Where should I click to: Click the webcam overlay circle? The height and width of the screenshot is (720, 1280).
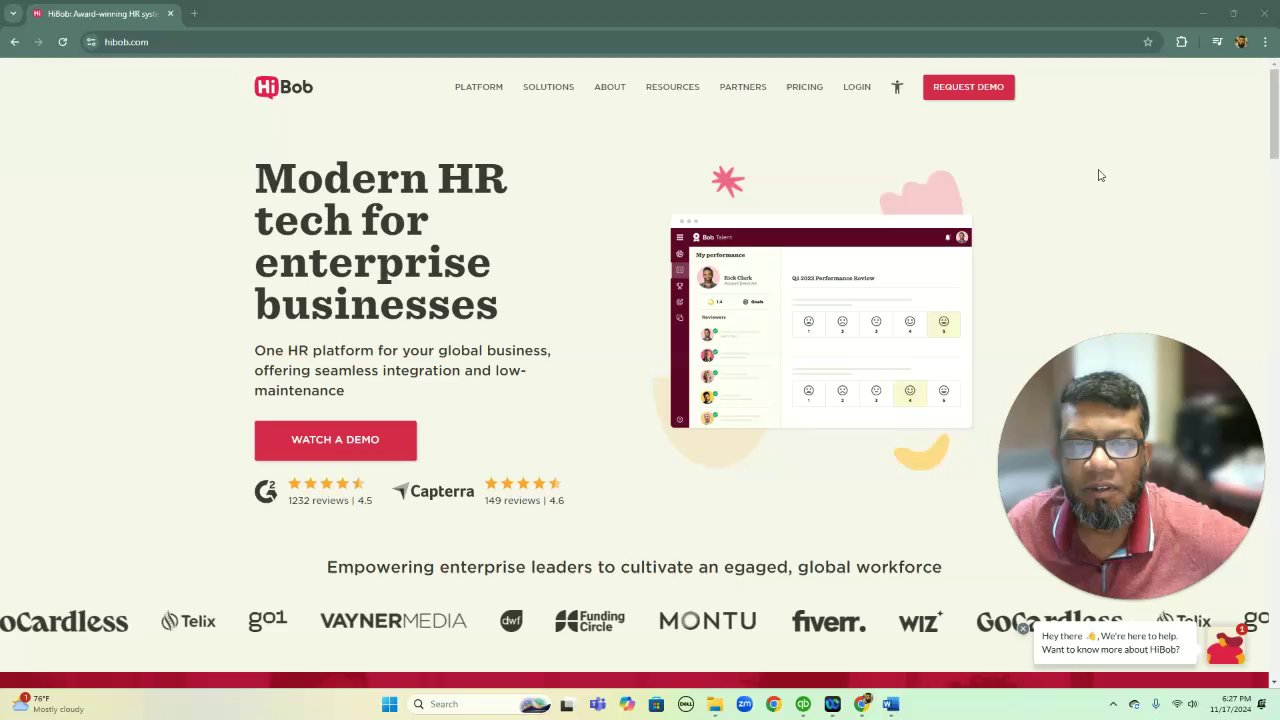[1131, 466]
